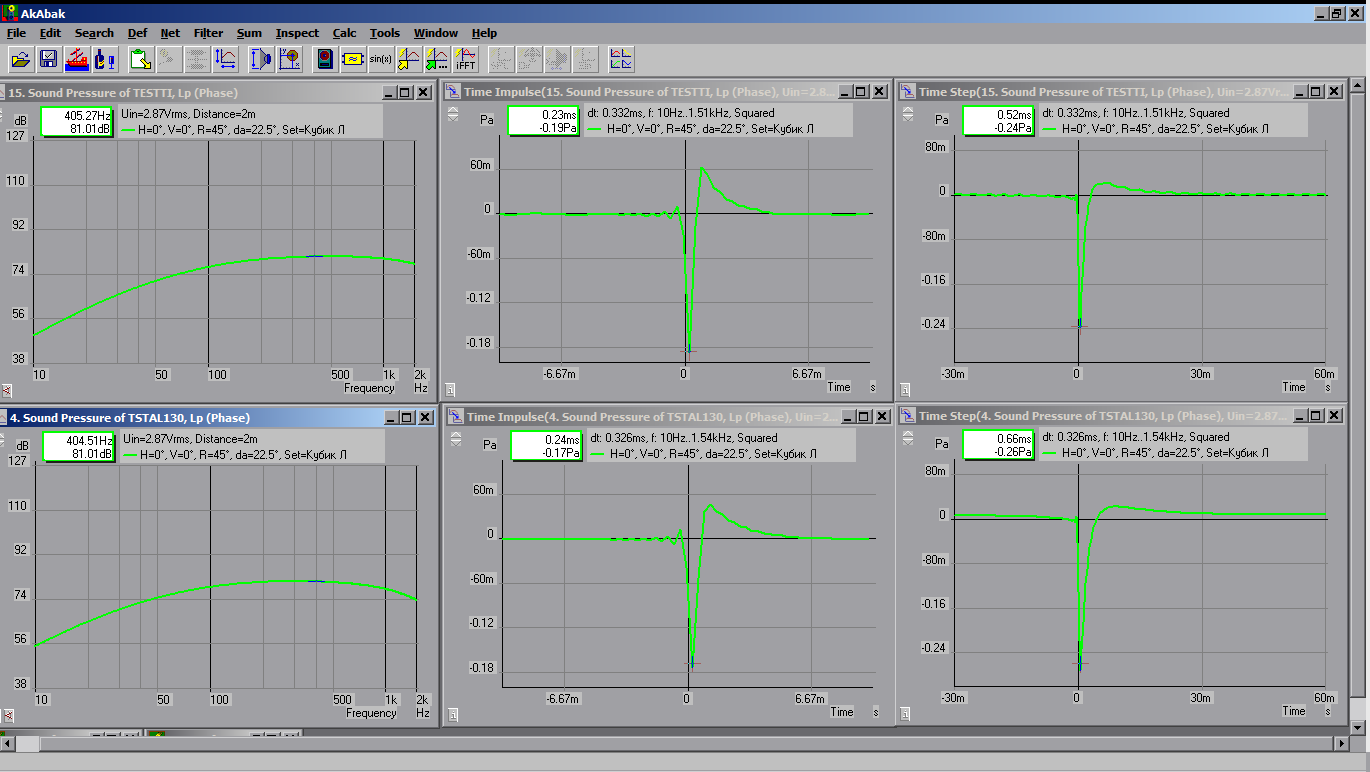Image resolution: width=1370 pixels, height=772 pixels.
Task: Click the multi-graph tile windows icon
Action: point(621,60)
